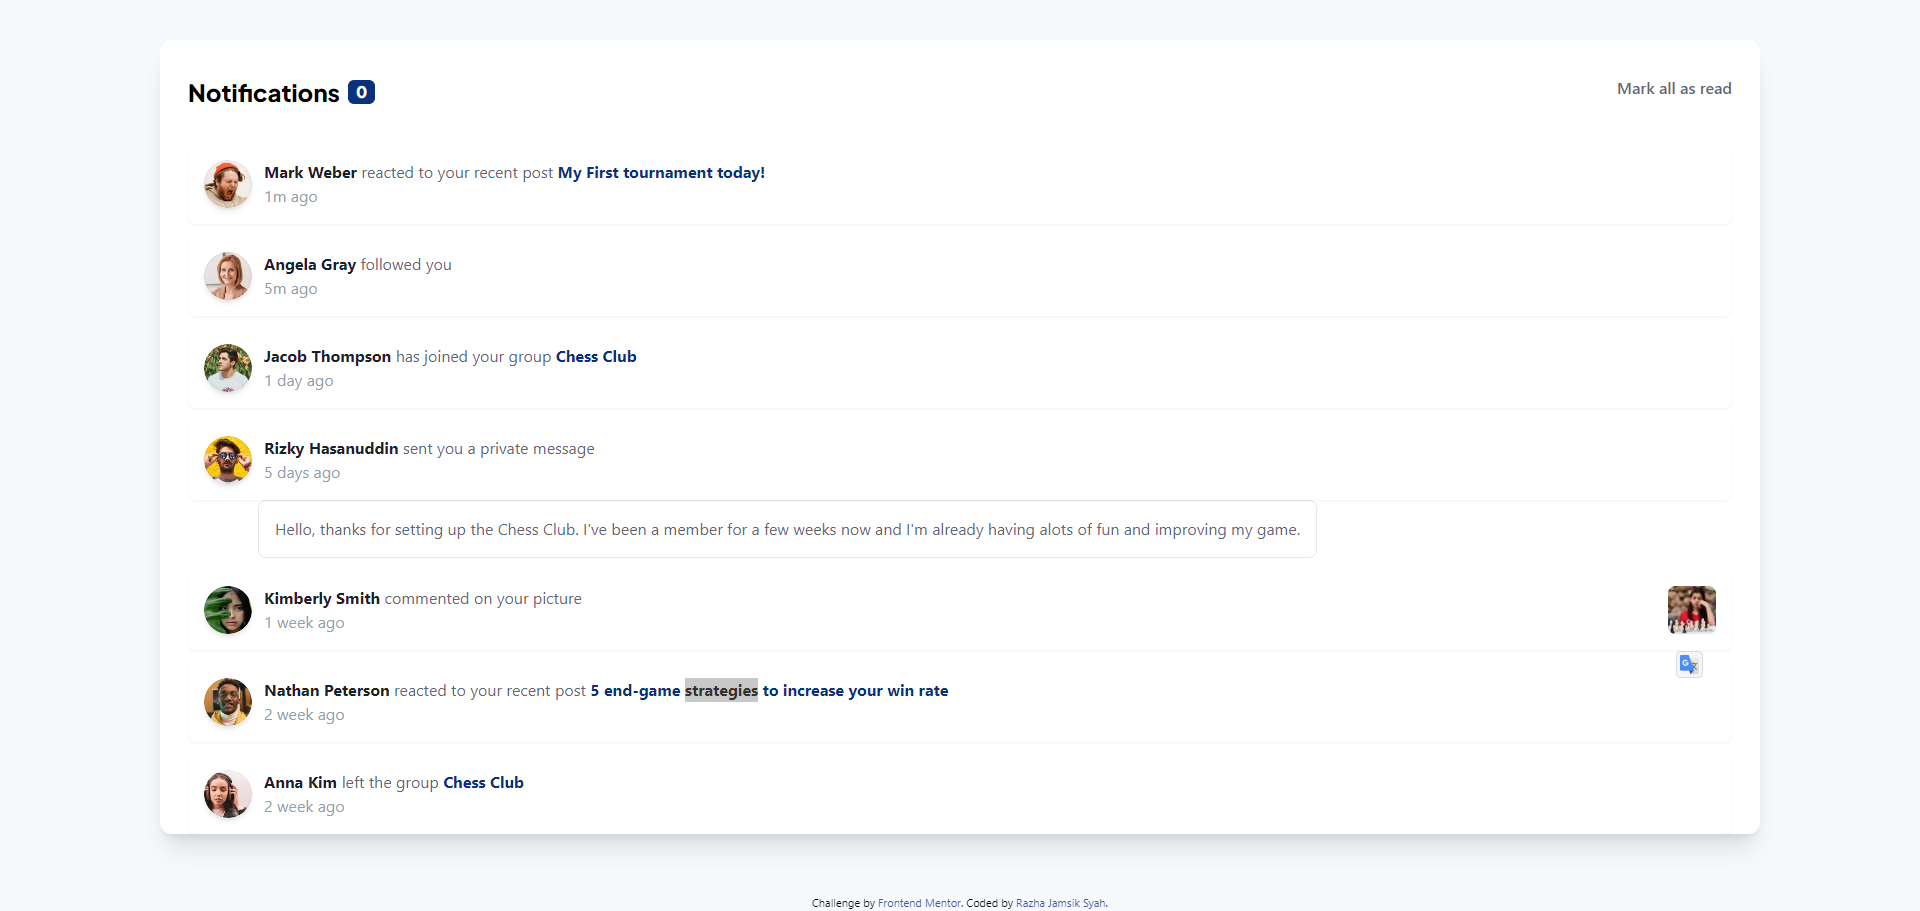Click Rizky Hasanuddin's private message box

(x=787, y=529)
